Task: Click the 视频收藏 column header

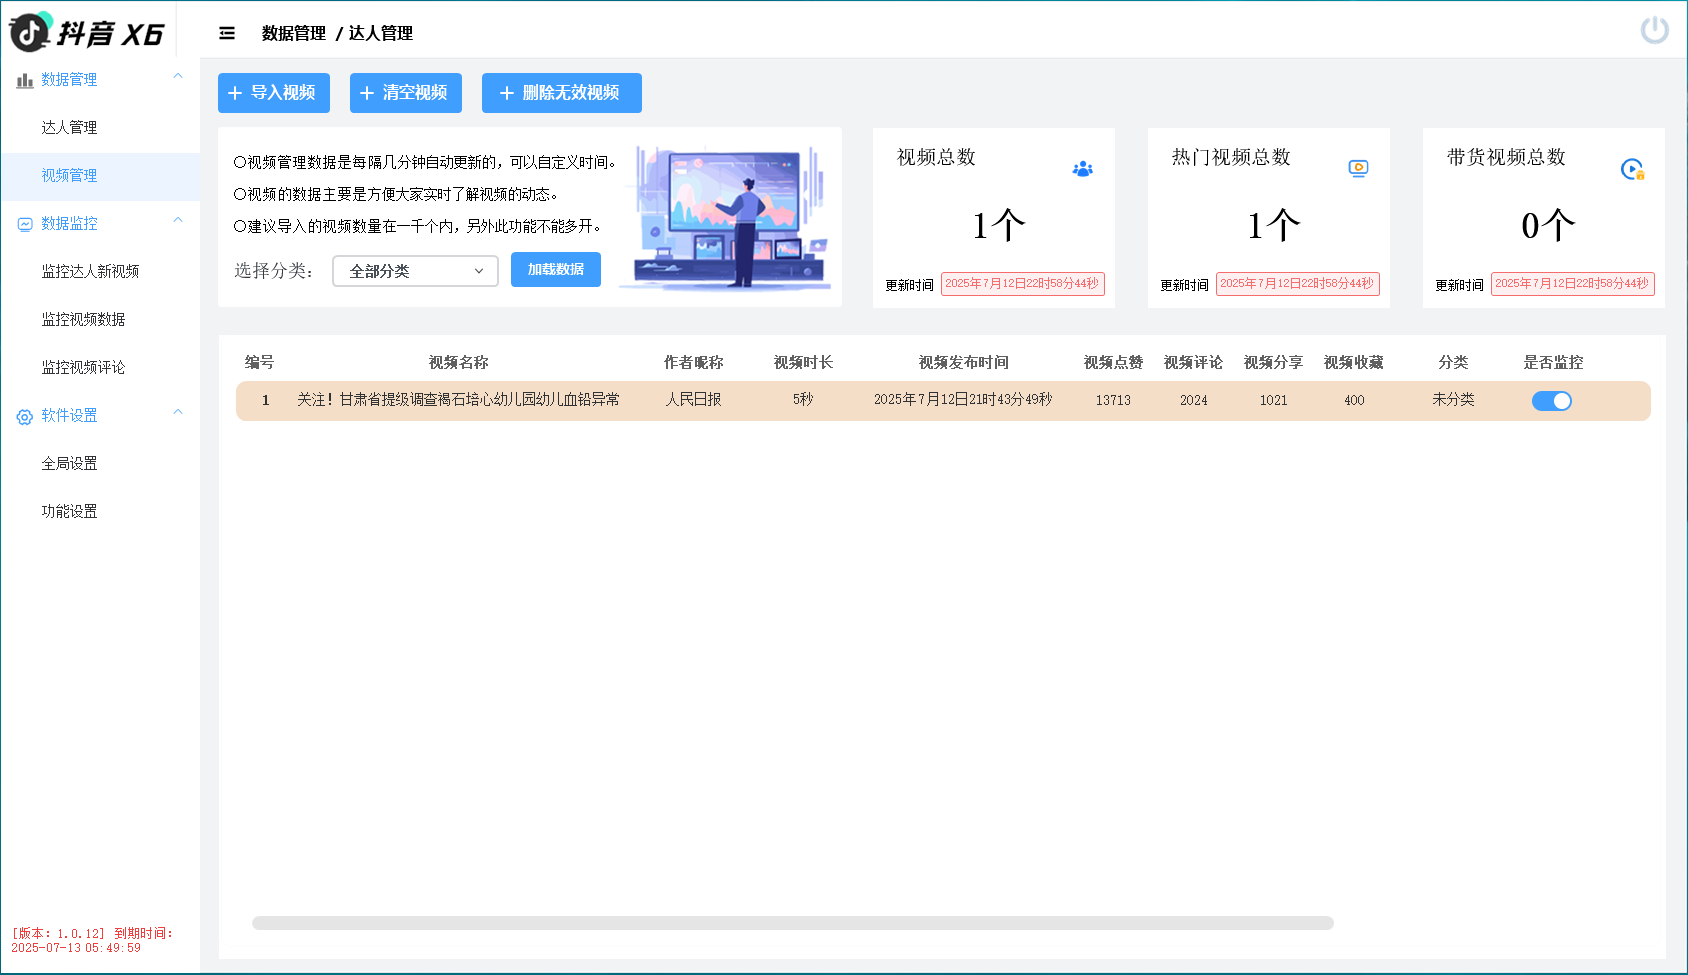Action: [1353, 363]
